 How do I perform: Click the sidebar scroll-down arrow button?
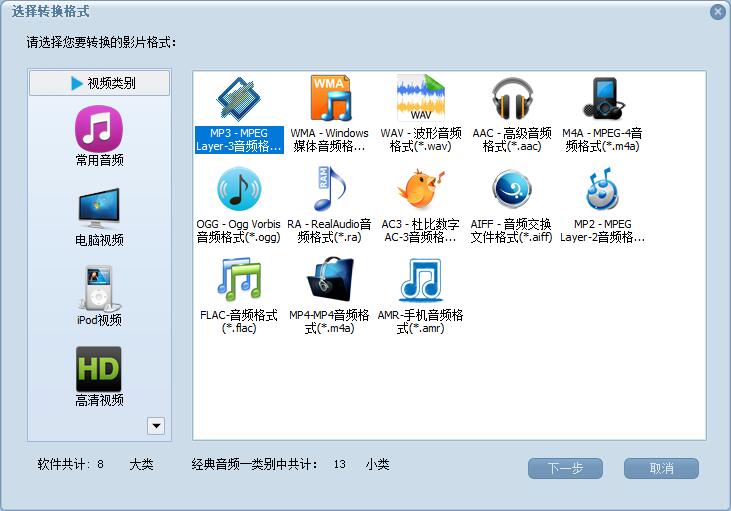pyautogui.click(x=156, y=426)
